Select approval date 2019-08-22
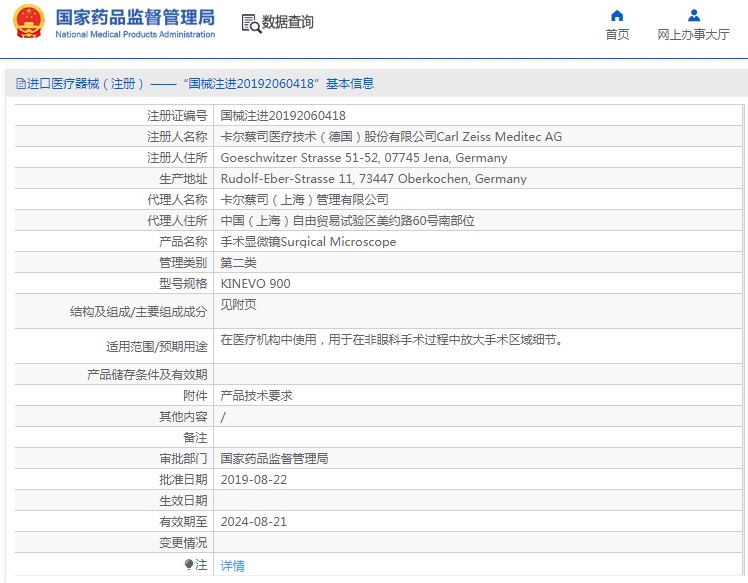 (254, 479)
